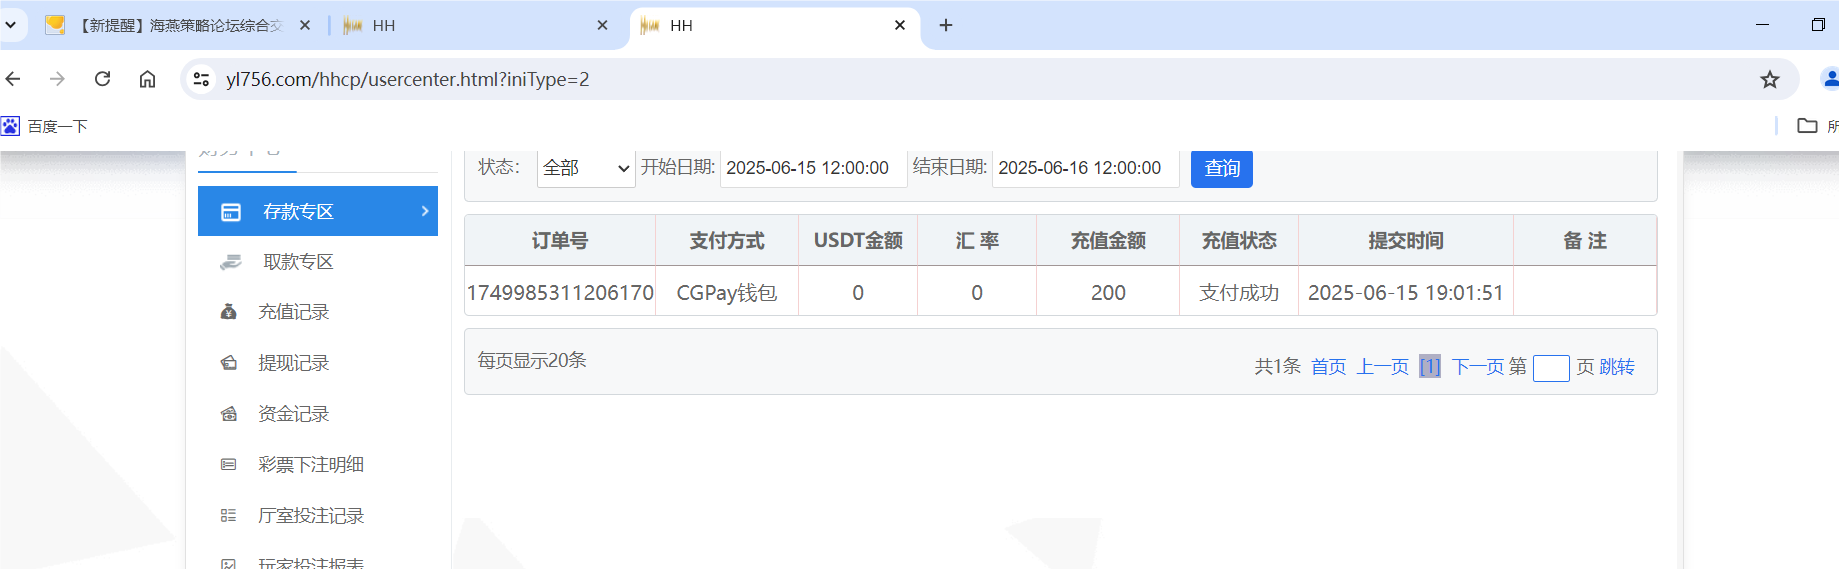Open the 状态 全部 dropdown

586,168
